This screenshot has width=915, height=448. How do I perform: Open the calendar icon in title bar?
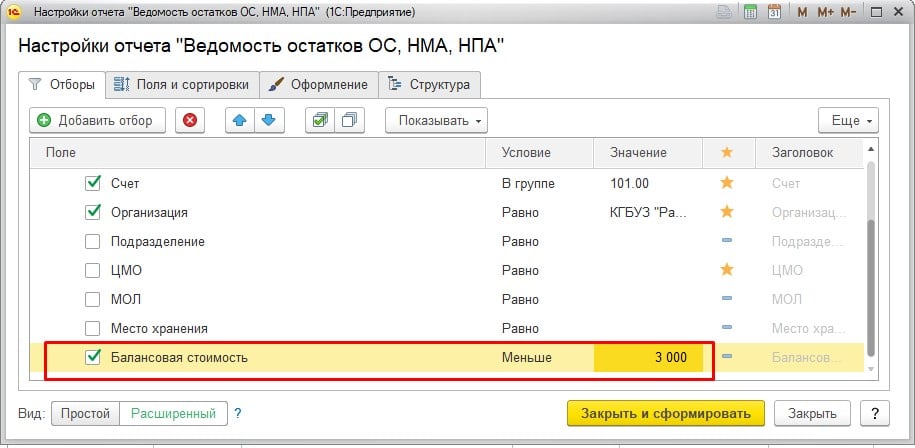tap(773, 13)
